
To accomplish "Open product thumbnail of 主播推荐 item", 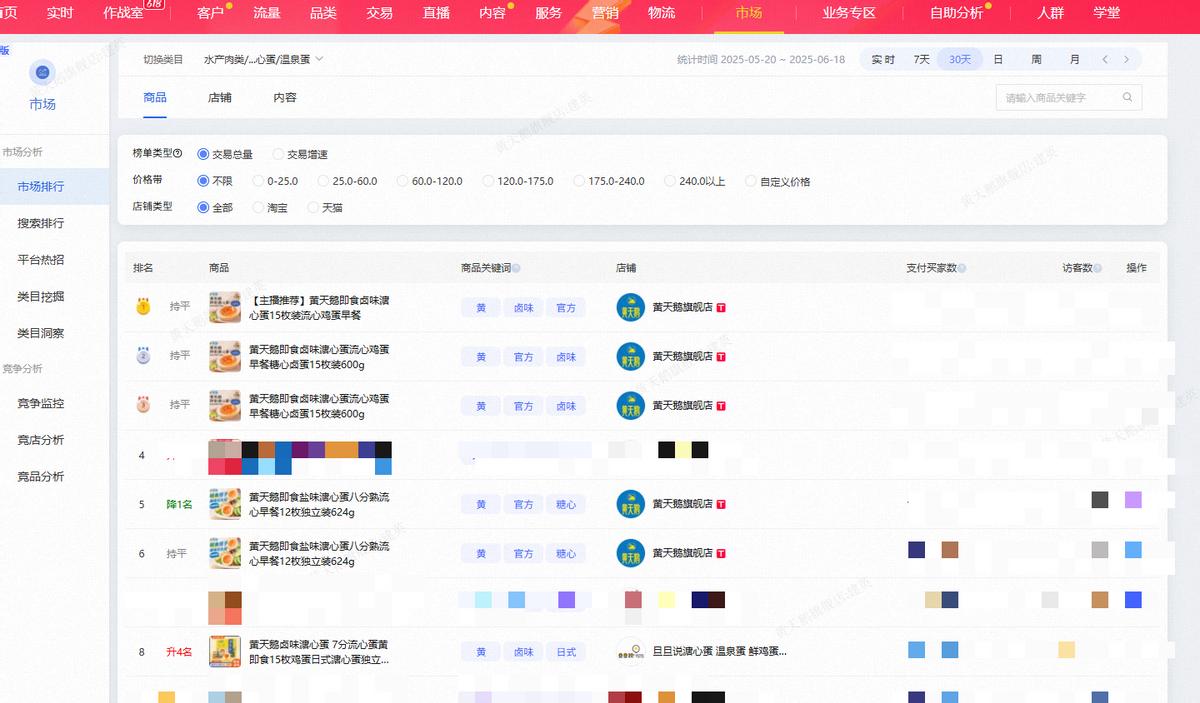I will tap(225, 307).
